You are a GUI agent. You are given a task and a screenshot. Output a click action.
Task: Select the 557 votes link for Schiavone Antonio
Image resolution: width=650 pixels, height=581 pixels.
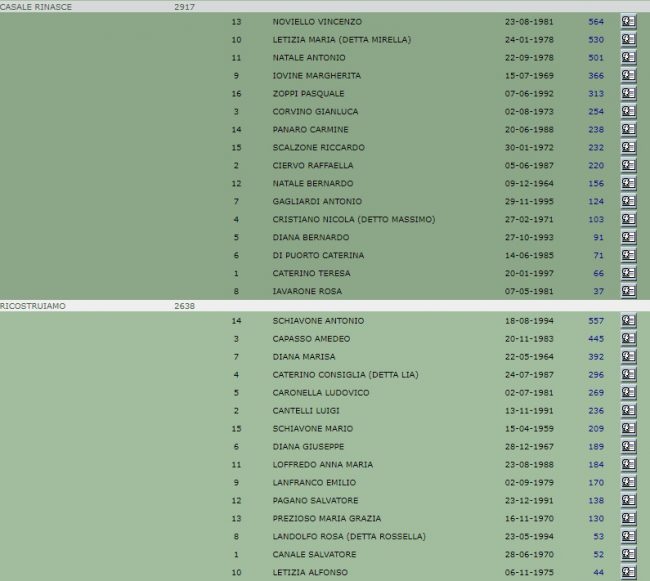[x=595, y=321]
